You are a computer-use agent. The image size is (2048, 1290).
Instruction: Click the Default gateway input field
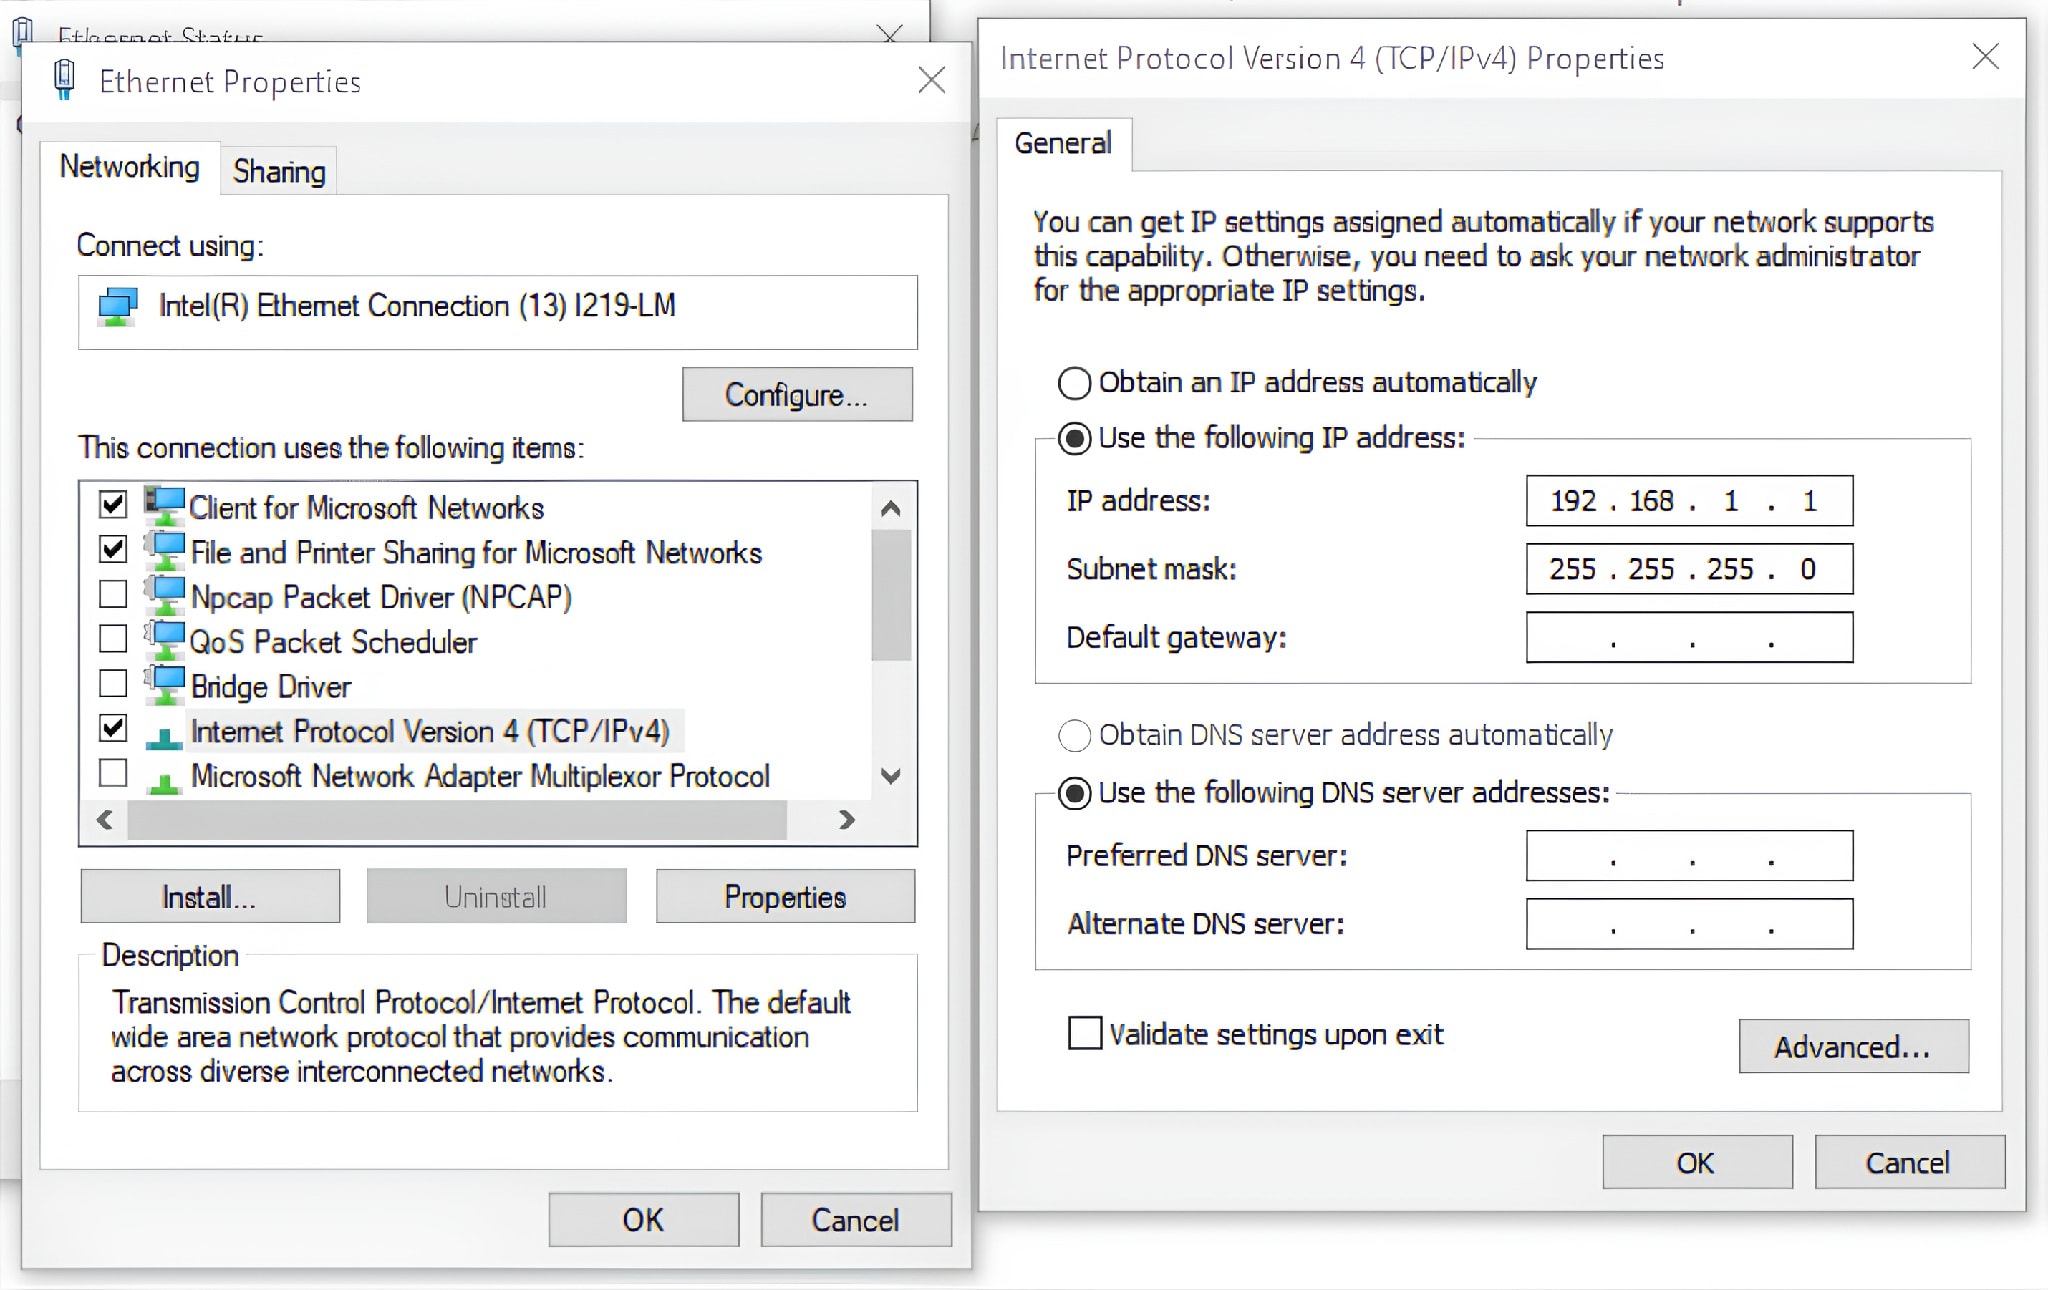pyautogui.click(x=1688, y=637)
